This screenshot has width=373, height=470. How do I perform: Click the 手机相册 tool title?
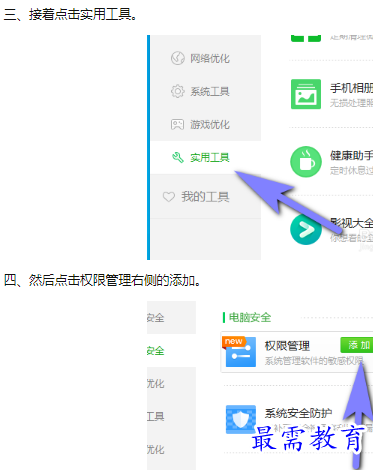351,88
